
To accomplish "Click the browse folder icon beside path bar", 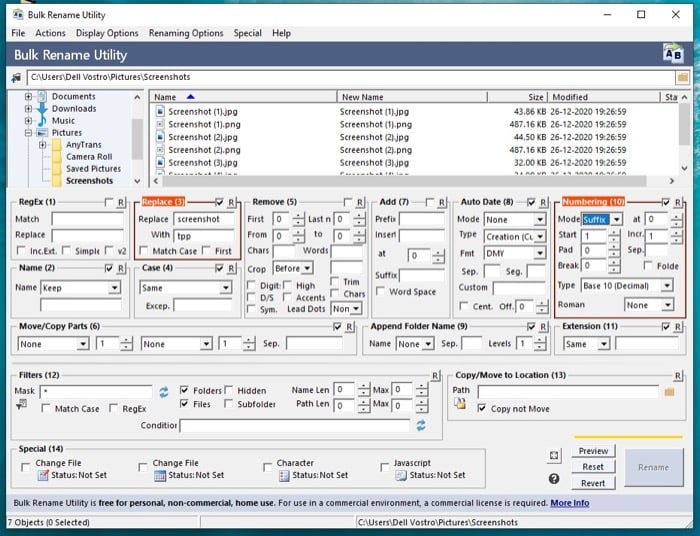I will coord(683,77).
